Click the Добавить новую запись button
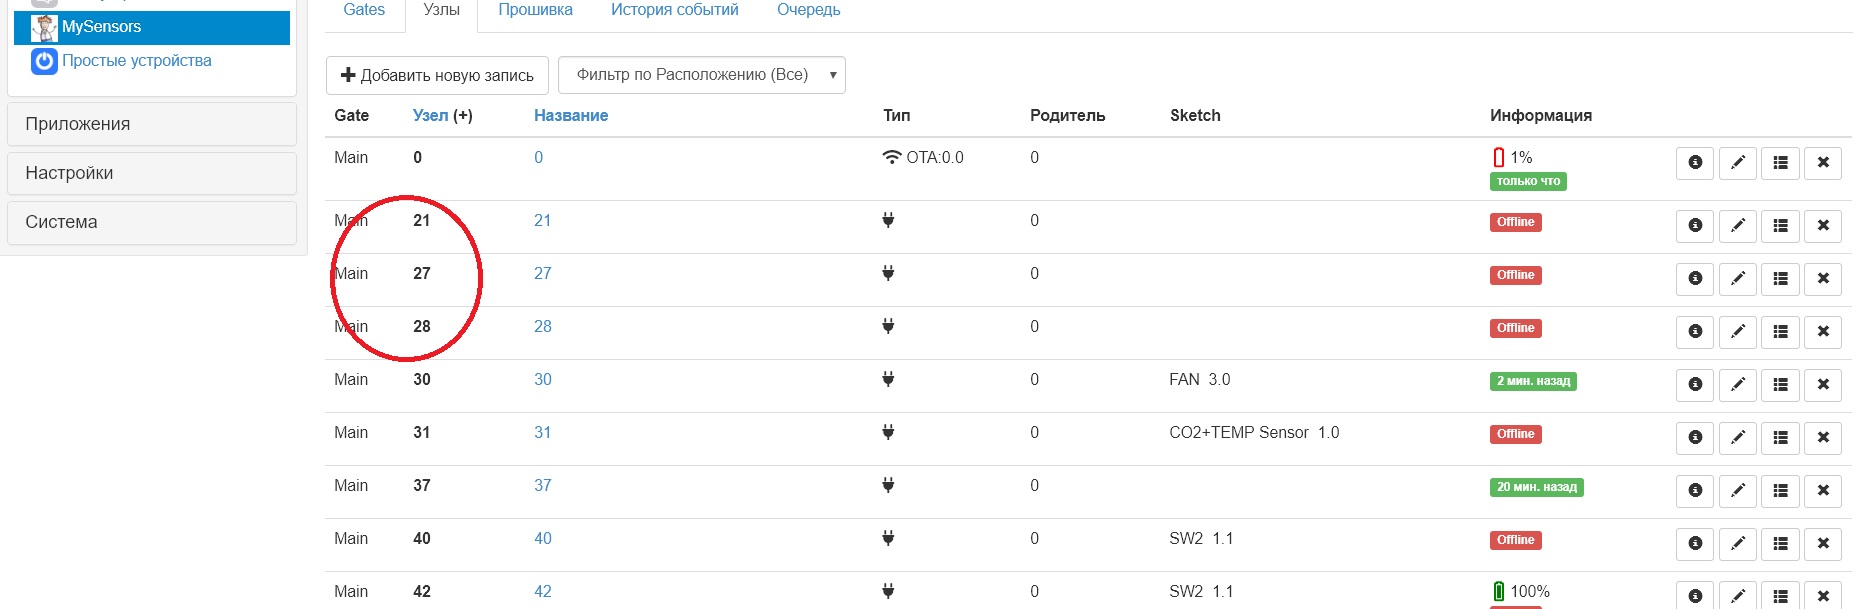1859x609 pixels. click(x=437, y=76)
